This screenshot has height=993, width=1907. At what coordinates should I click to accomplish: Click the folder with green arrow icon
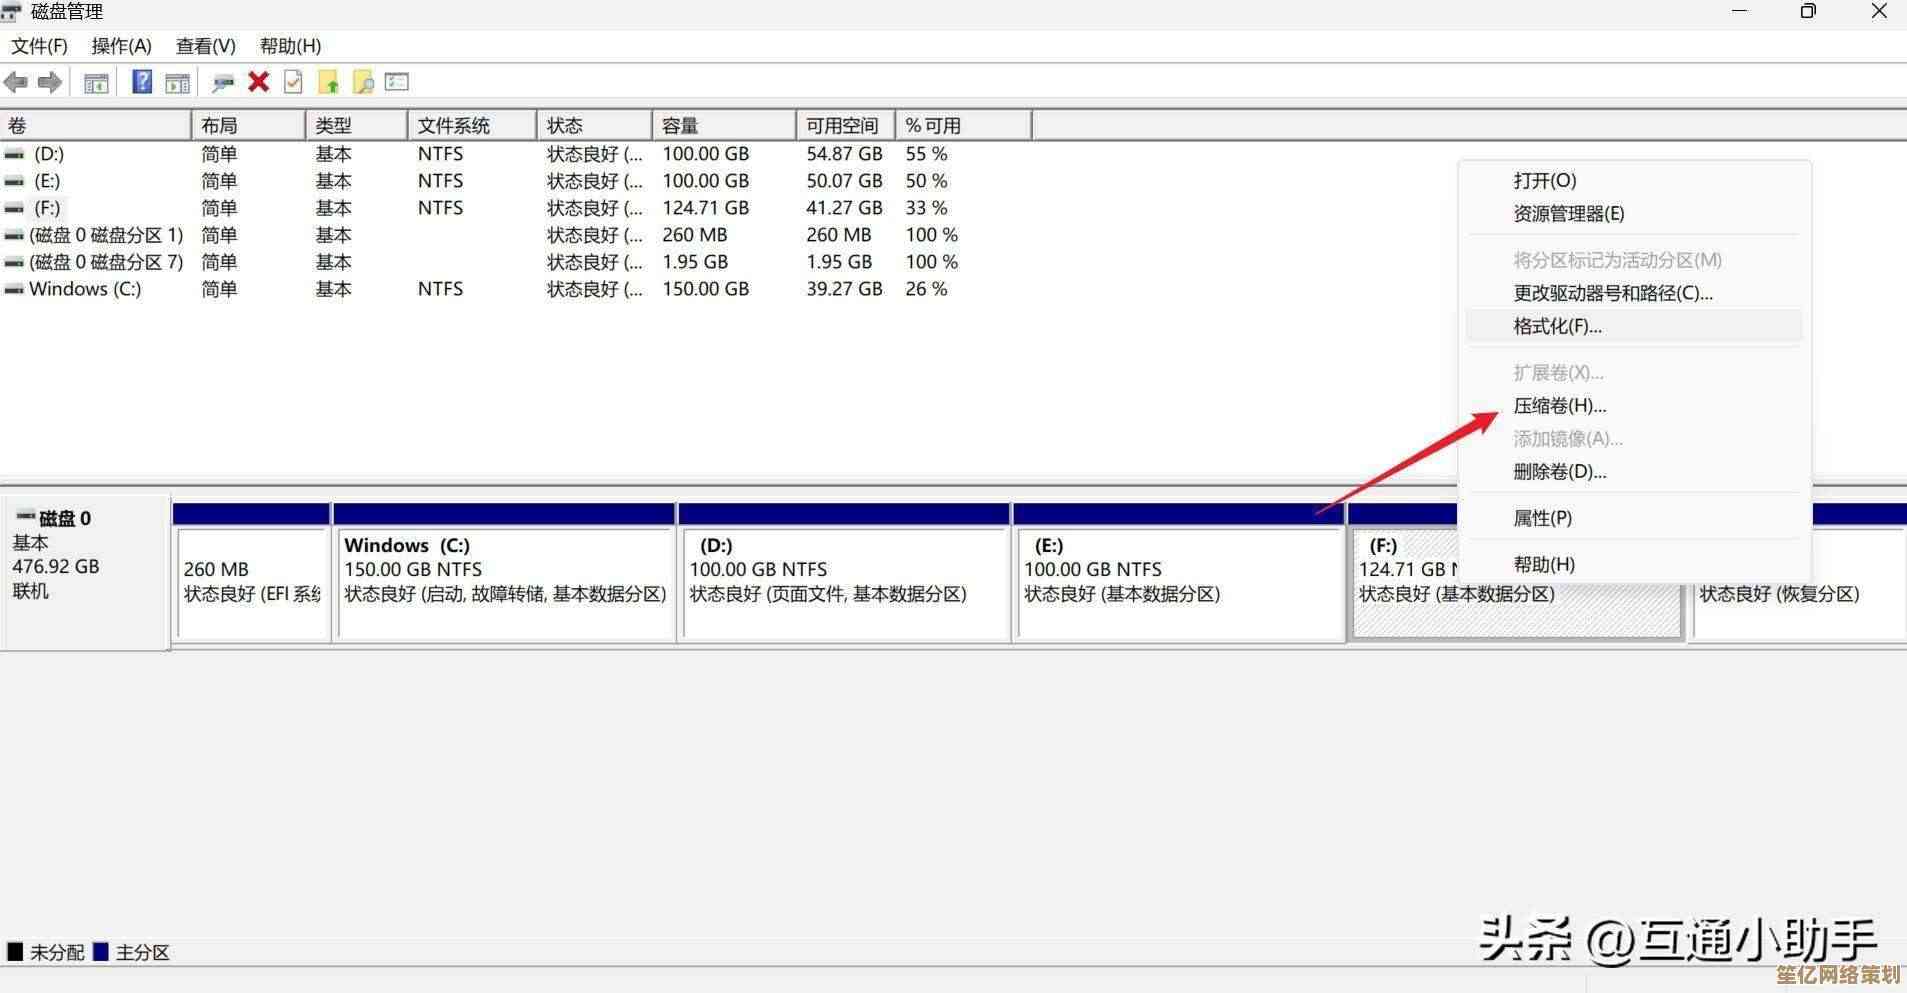(x=328, y=82)
